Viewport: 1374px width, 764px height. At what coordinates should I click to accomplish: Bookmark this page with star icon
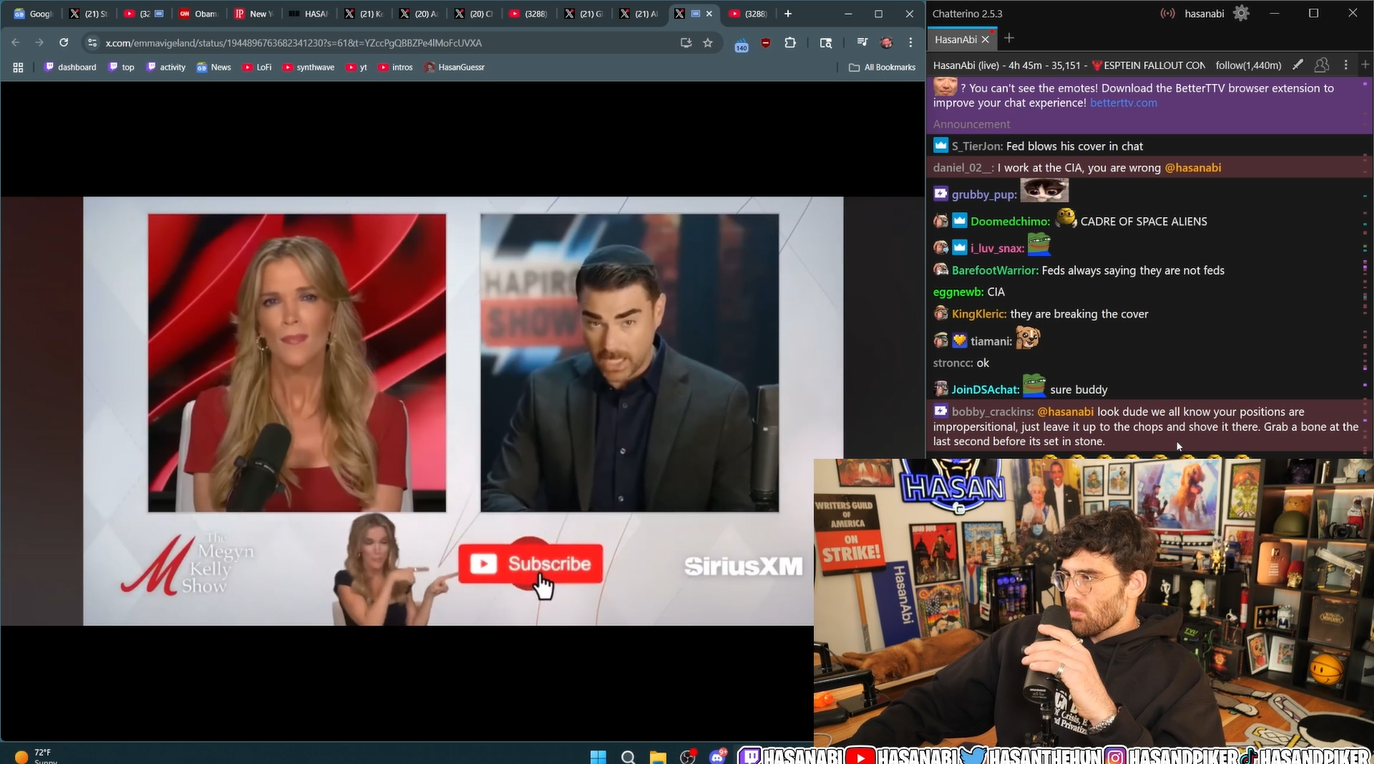click(x=708, y=43)
